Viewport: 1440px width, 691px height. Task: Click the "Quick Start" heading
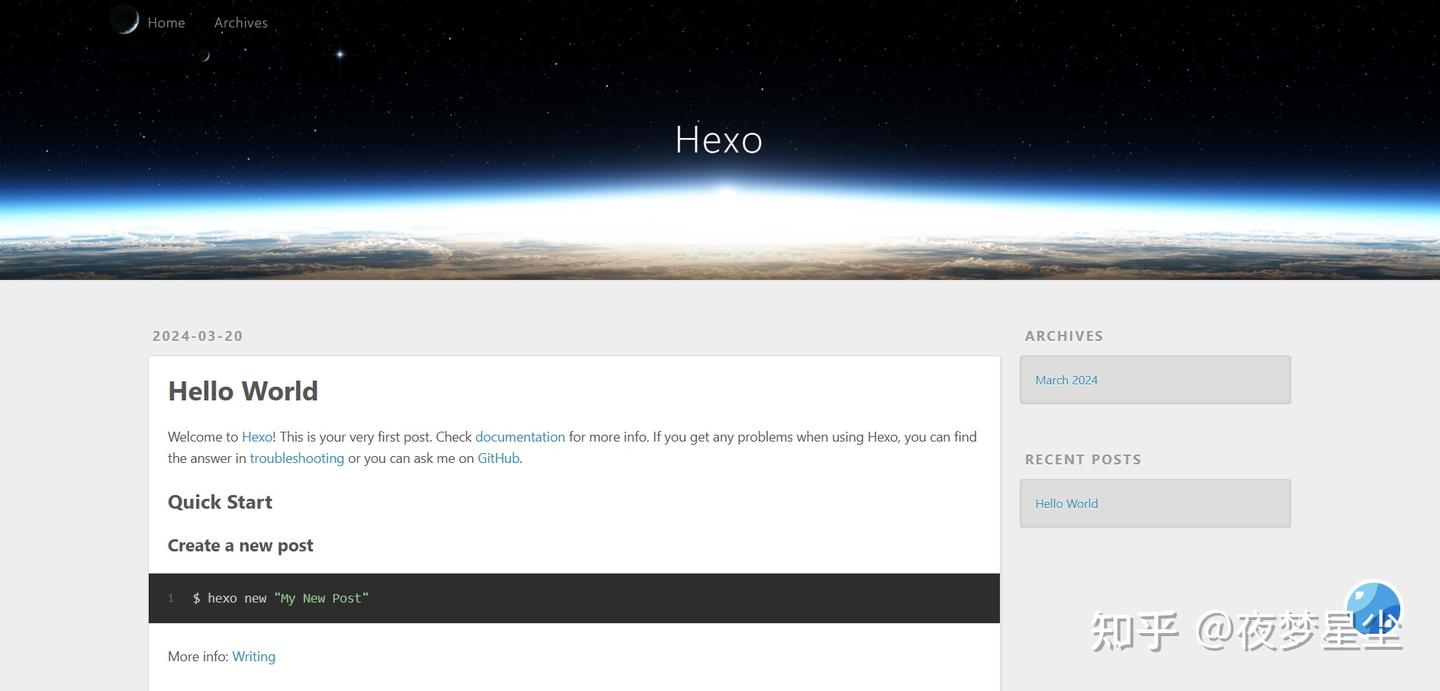219,502
